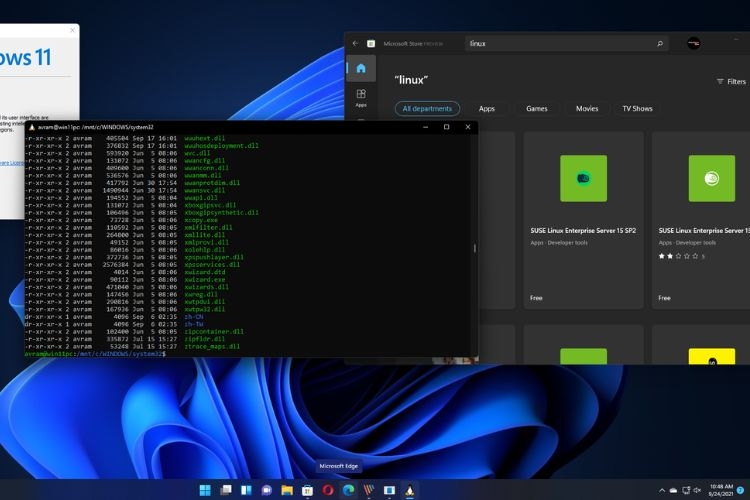Click xwizard.exe in terminal listing

[205, 279]
